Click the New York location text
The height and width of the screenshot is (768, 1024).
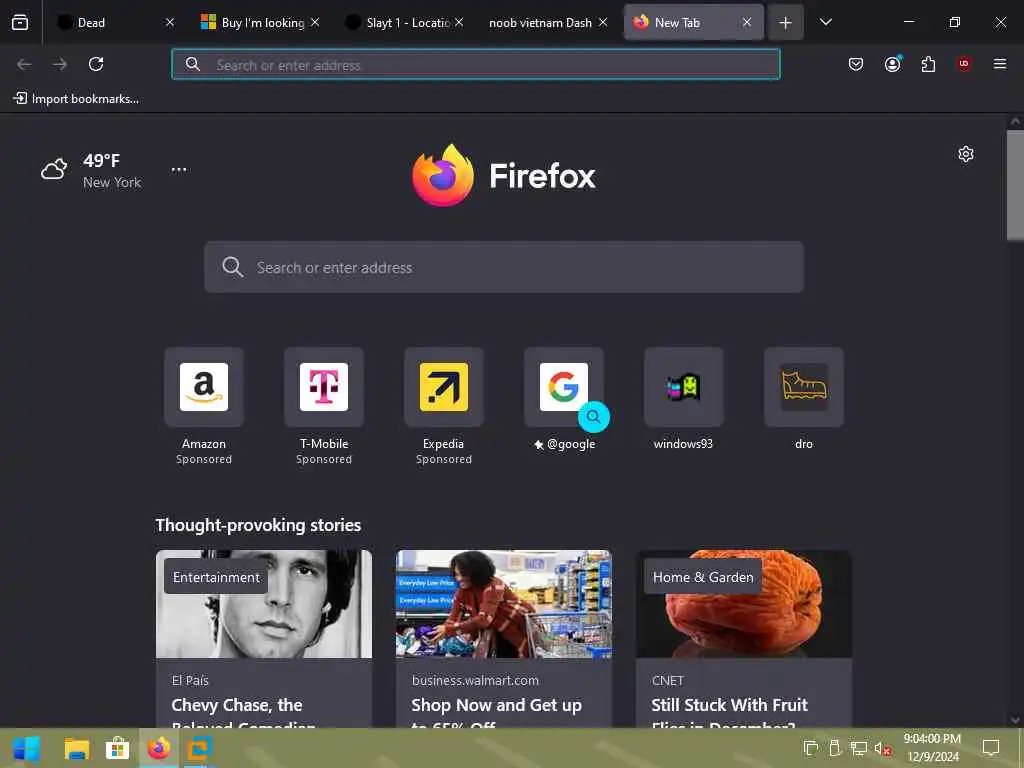click(112, 183)
